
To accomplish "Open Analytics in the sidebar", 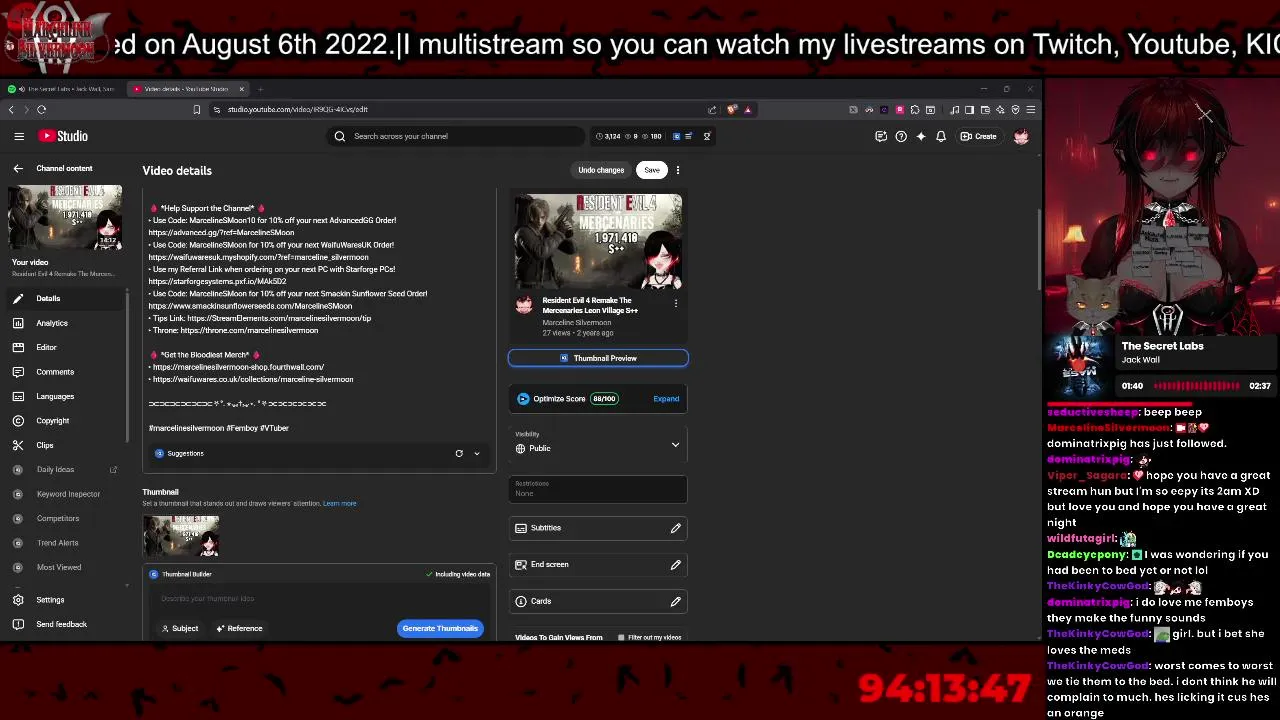I will pos(64,323).
